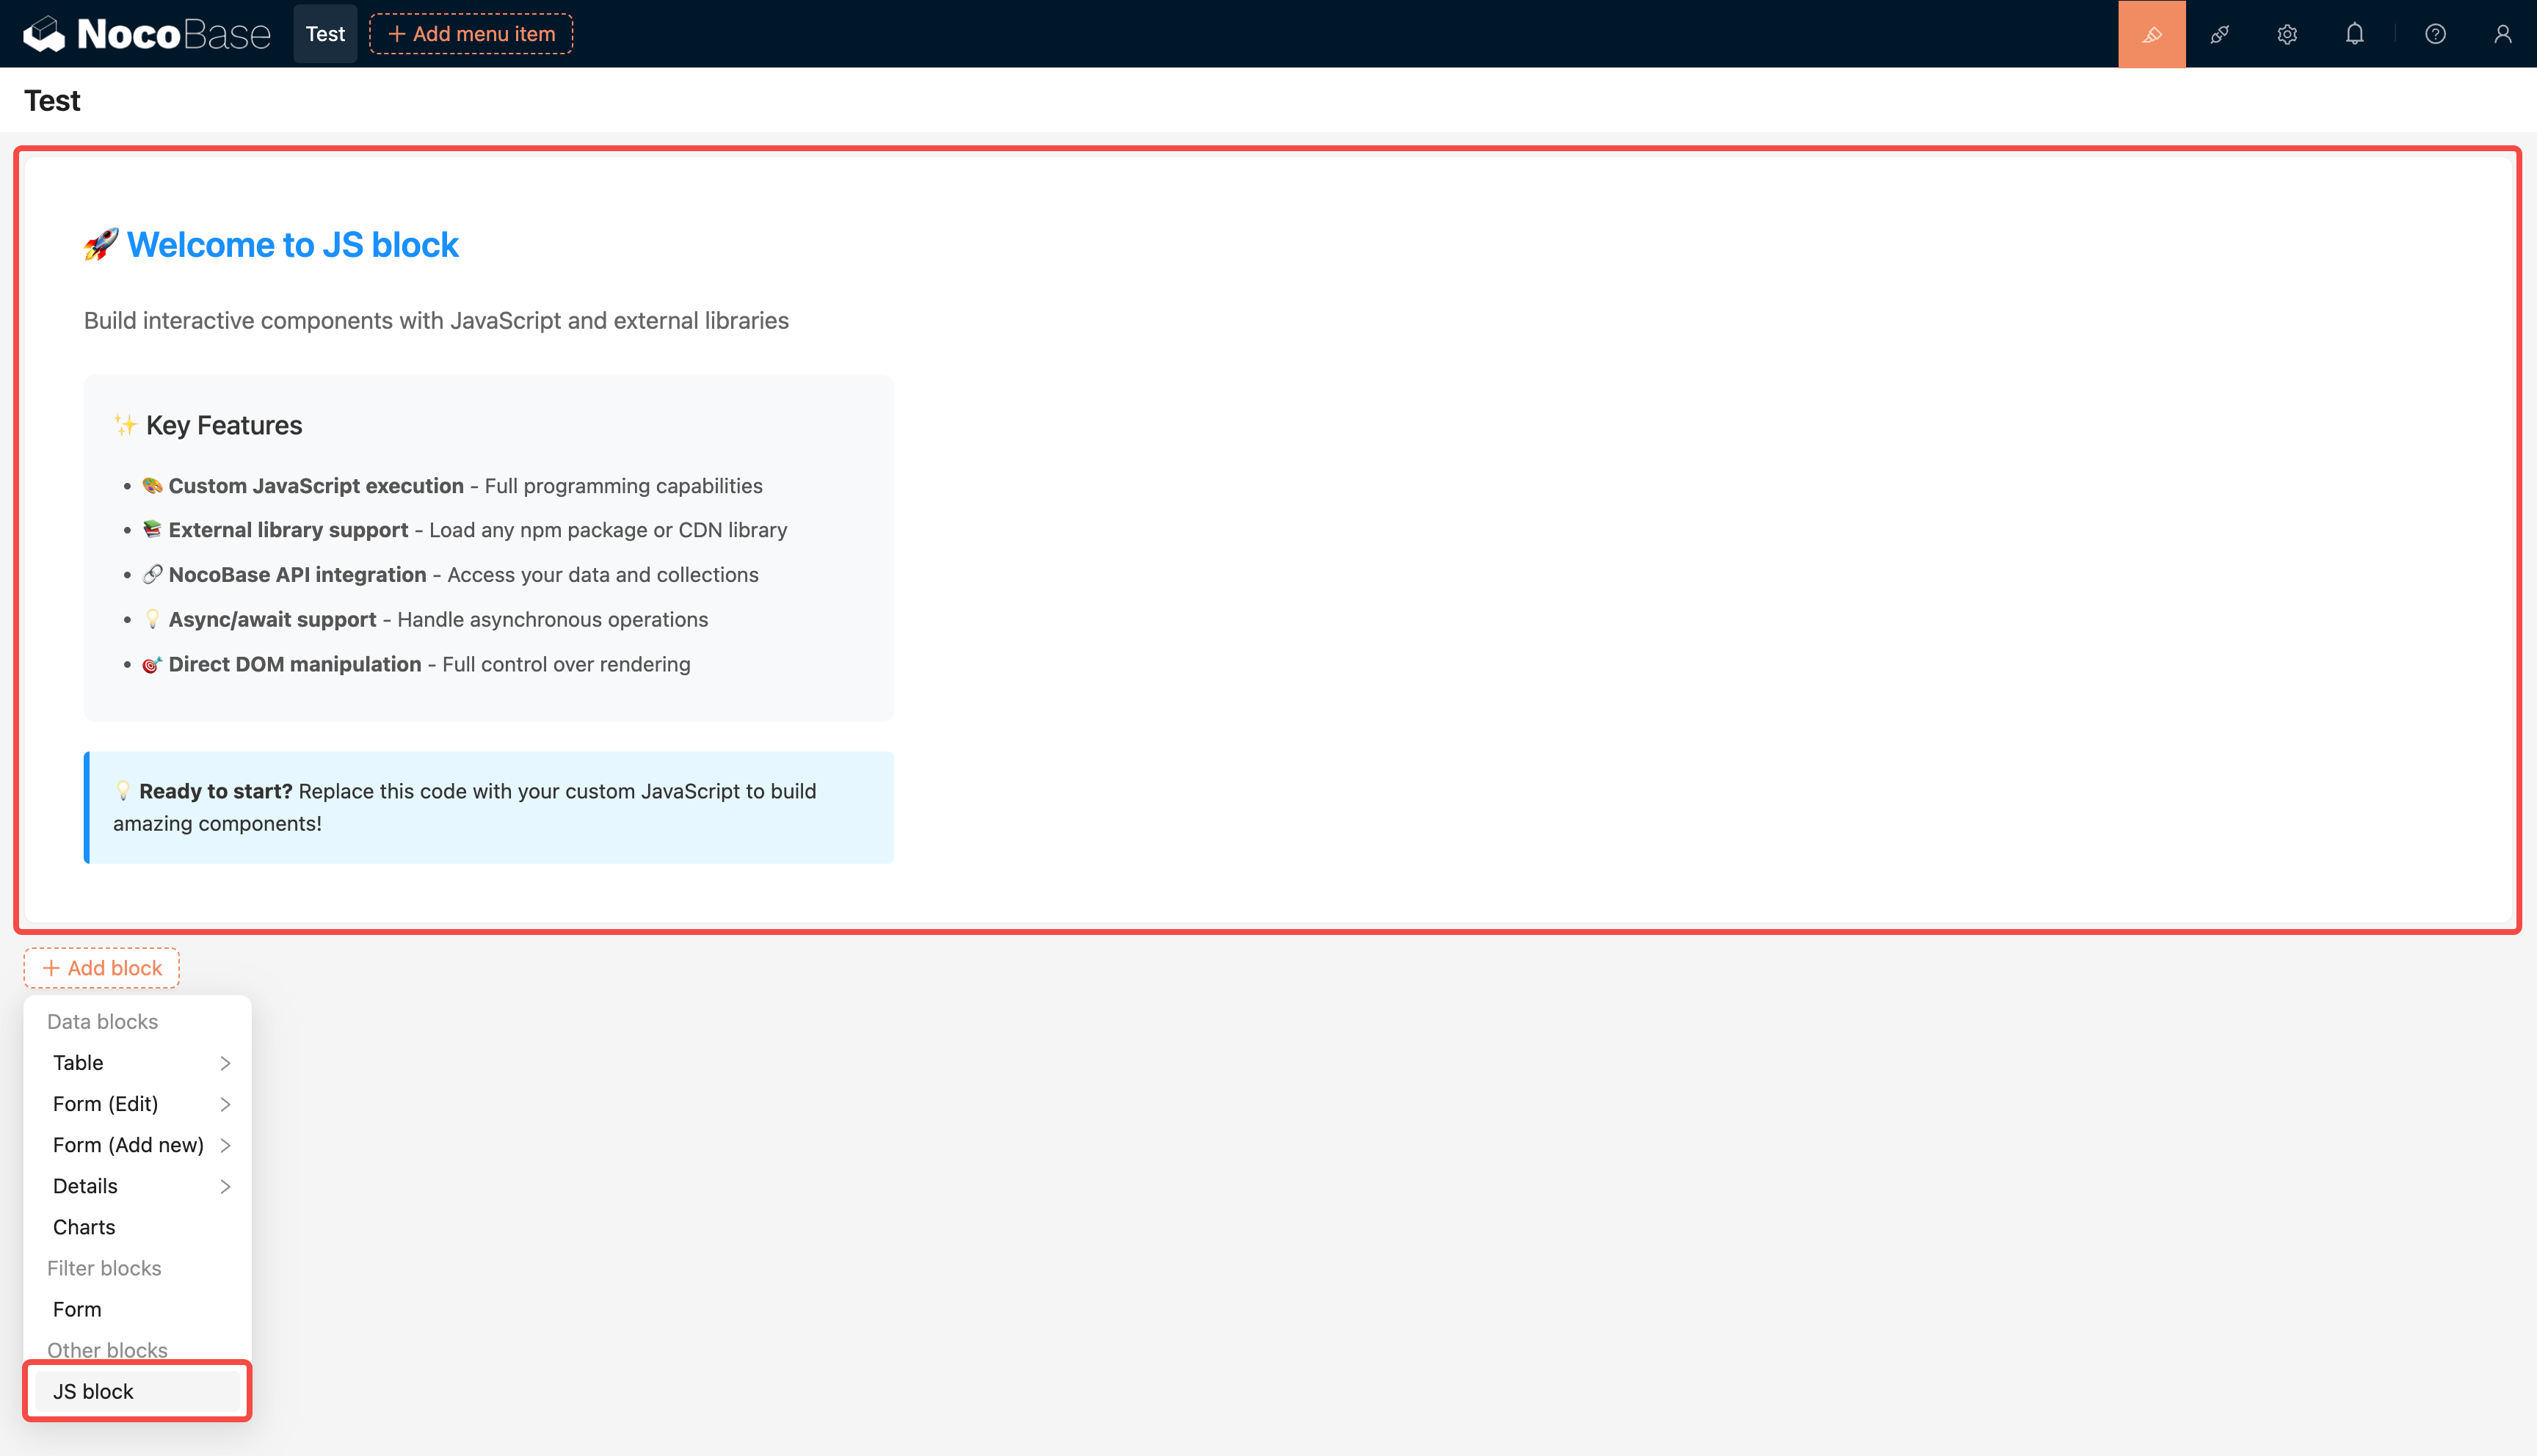Viewport: 2537px width, 1456px height.
Task: Click plus icon in Add menu item
Action: pyautogui.click(x=397, y=34)
